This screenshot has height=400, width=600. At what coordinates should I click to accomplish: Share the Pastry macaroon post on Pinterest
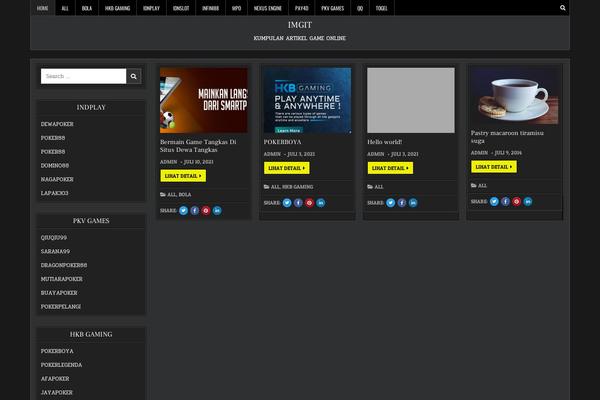(x=517, y=201)
